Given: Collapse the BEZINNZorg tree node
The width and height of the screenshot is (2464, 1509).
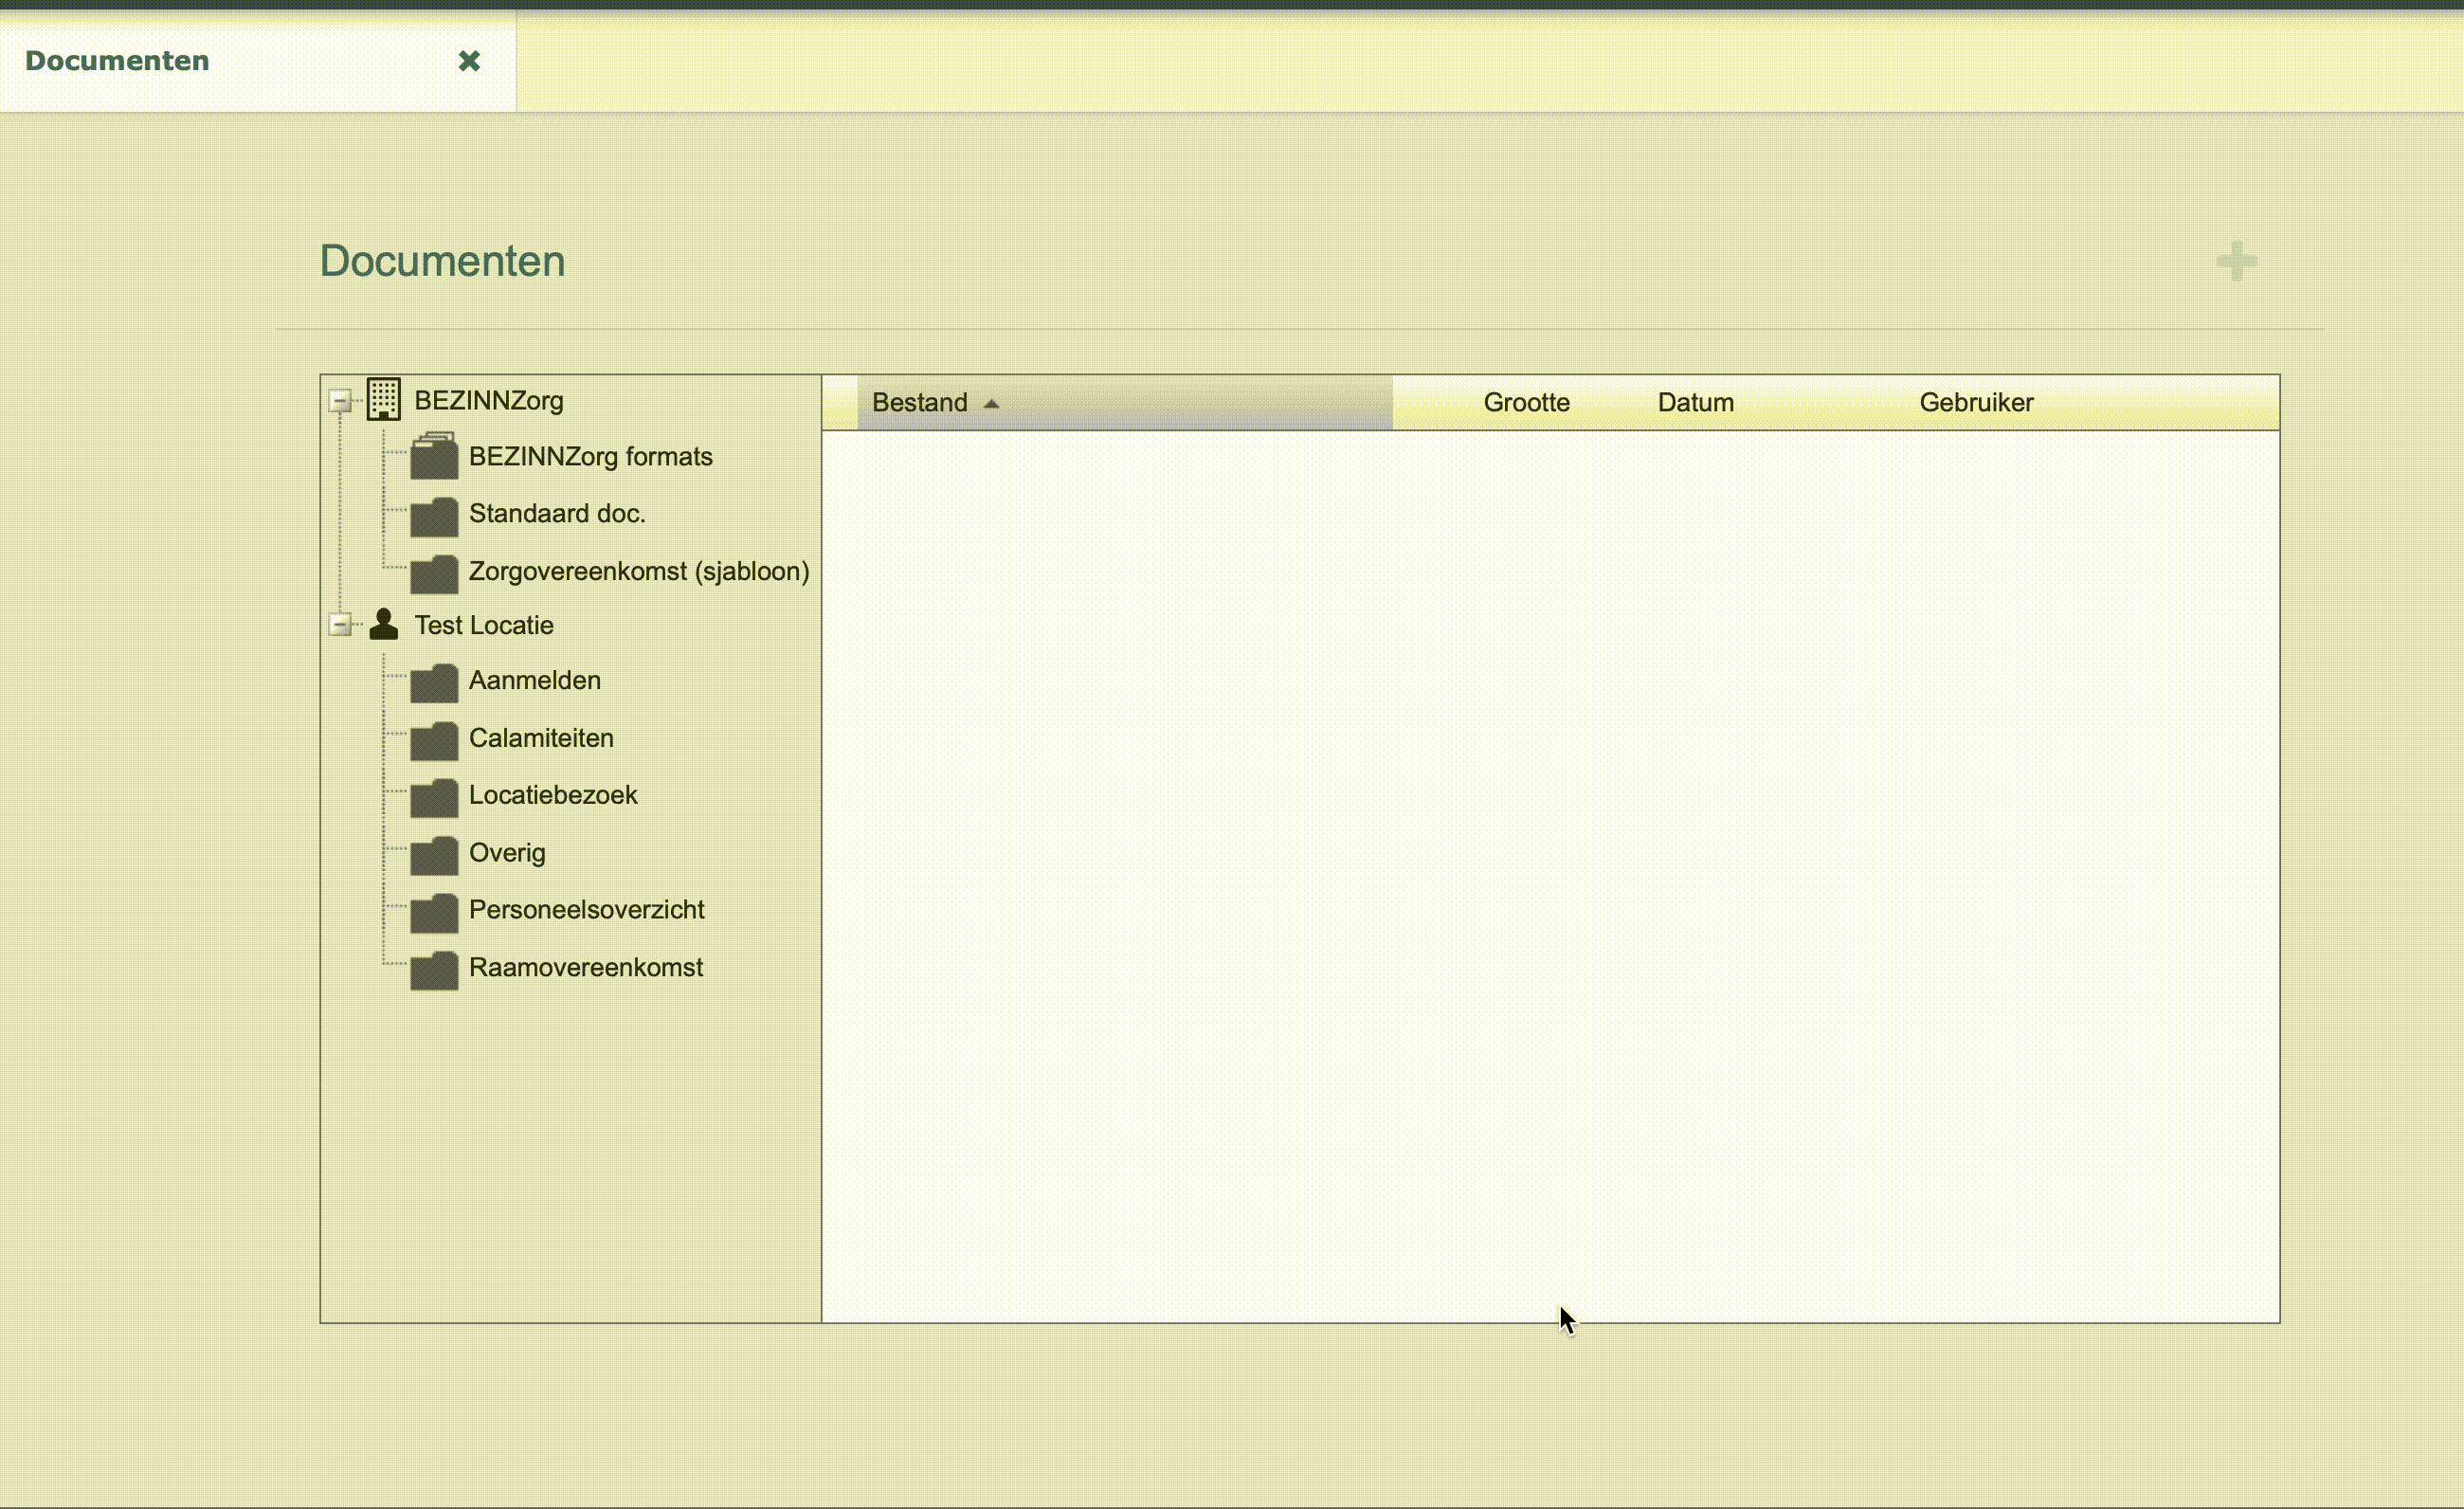Looking at the screenshot, I should (340, 399).
